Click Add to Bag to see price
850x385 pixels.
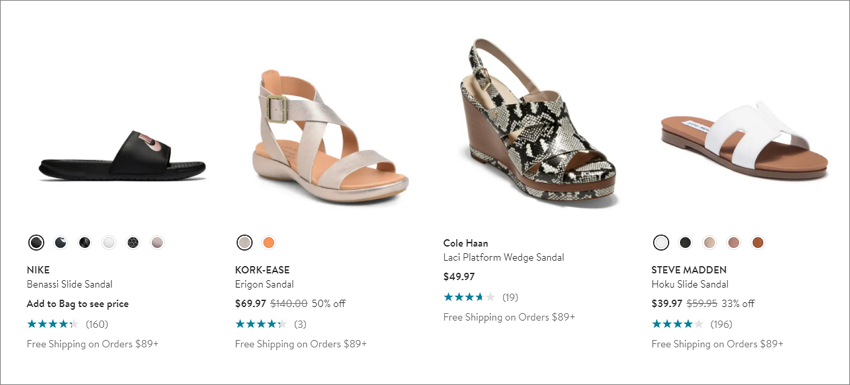78,304
